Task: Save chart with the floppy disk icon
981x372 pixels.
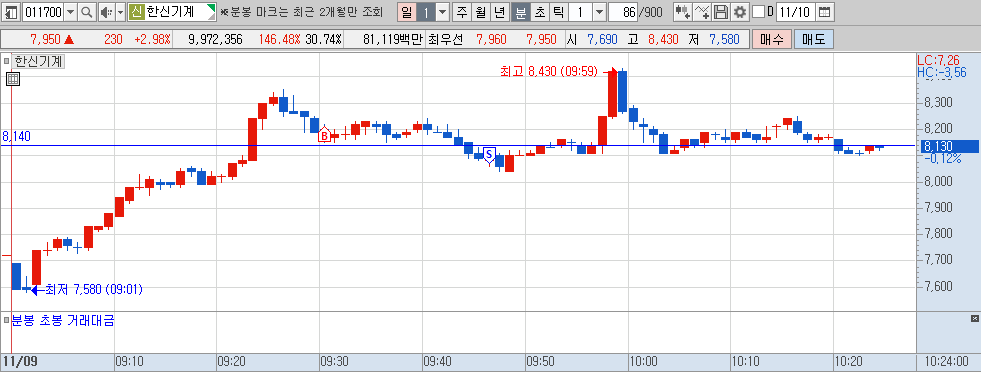Action: point(721,11)
